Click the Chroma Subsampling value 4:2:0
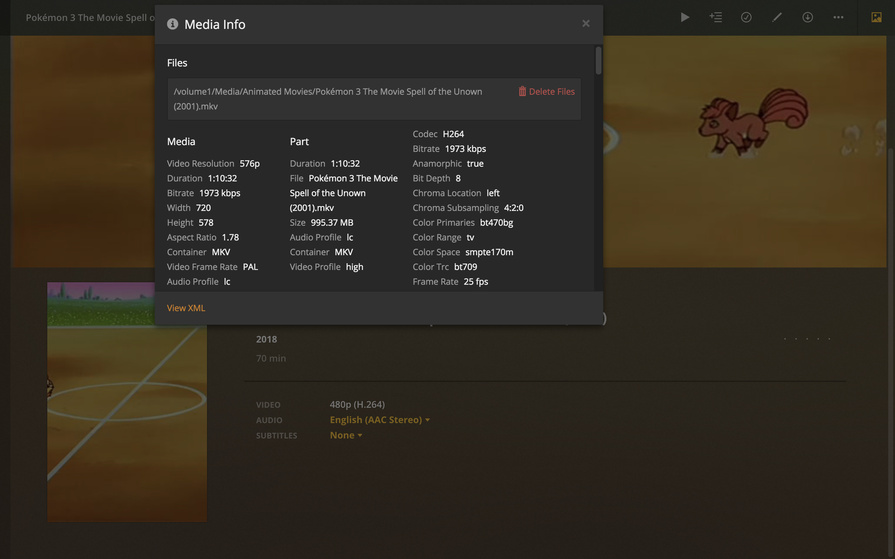 pyautogui.click(x=513, y=208)
